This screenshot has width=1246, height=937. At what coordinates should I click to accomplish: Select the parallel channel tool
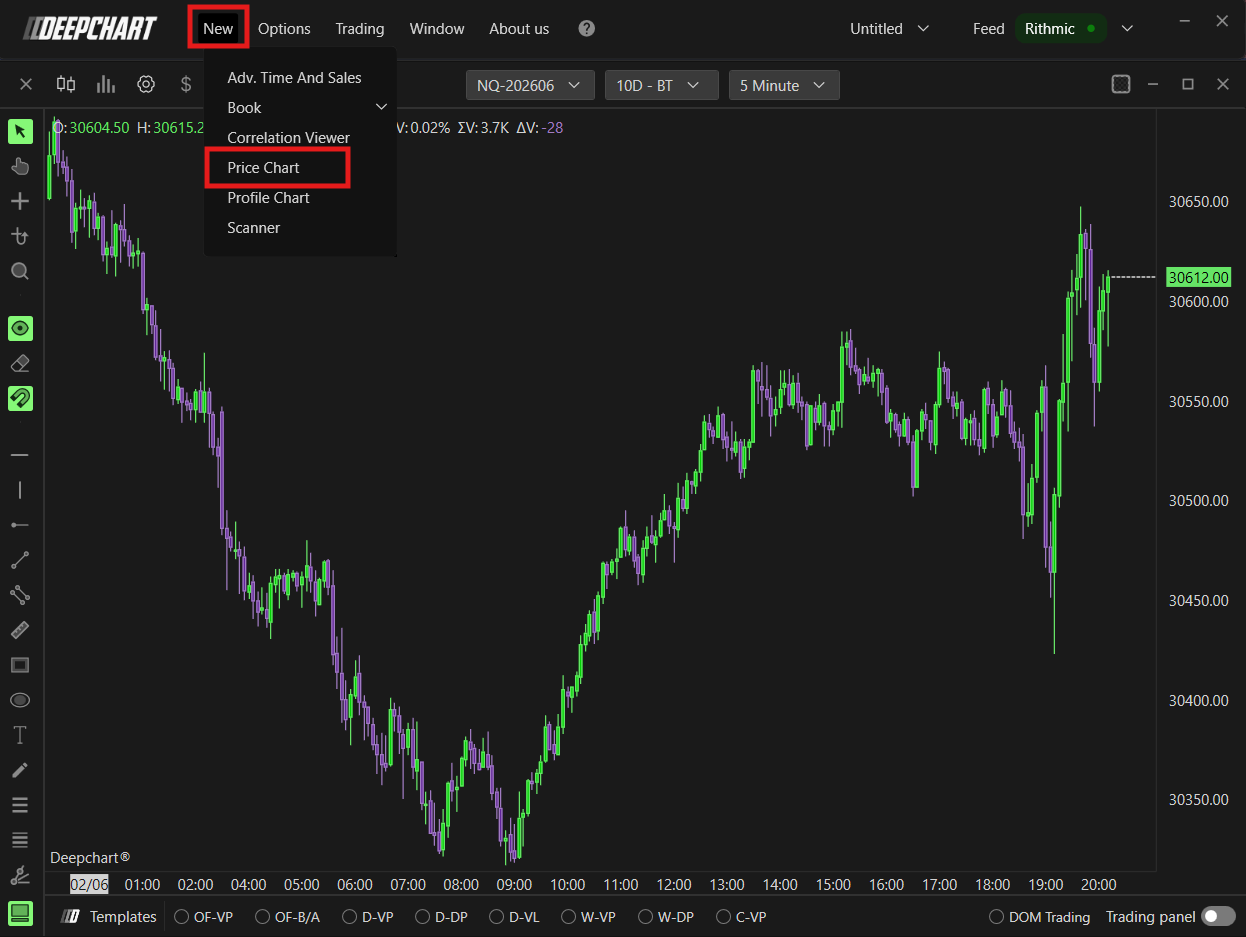click(20, 595)
